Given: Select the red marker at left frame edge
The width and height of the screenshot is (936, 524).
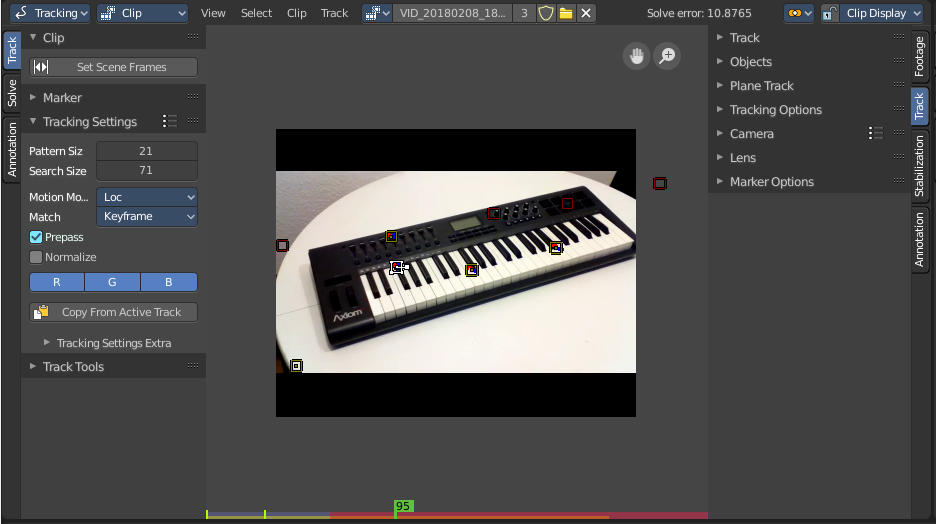Looking at the screenshot, I should pyautogui.click(x=282, y=245).
